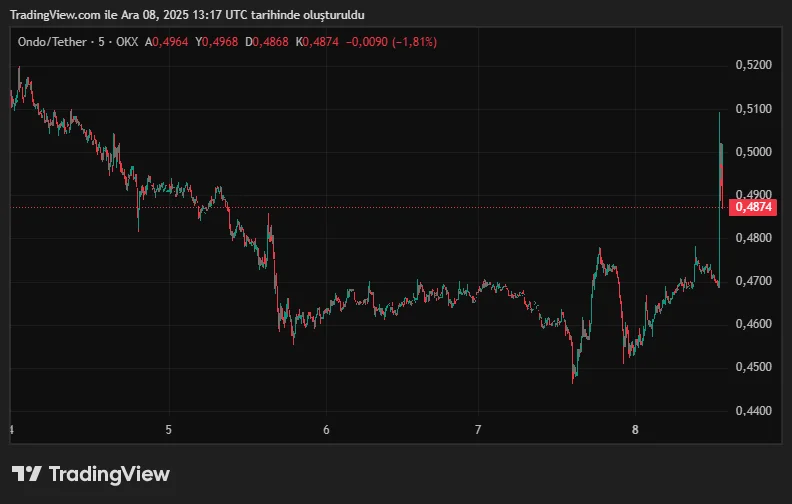Select the open value A0,4964

point(168,42)
